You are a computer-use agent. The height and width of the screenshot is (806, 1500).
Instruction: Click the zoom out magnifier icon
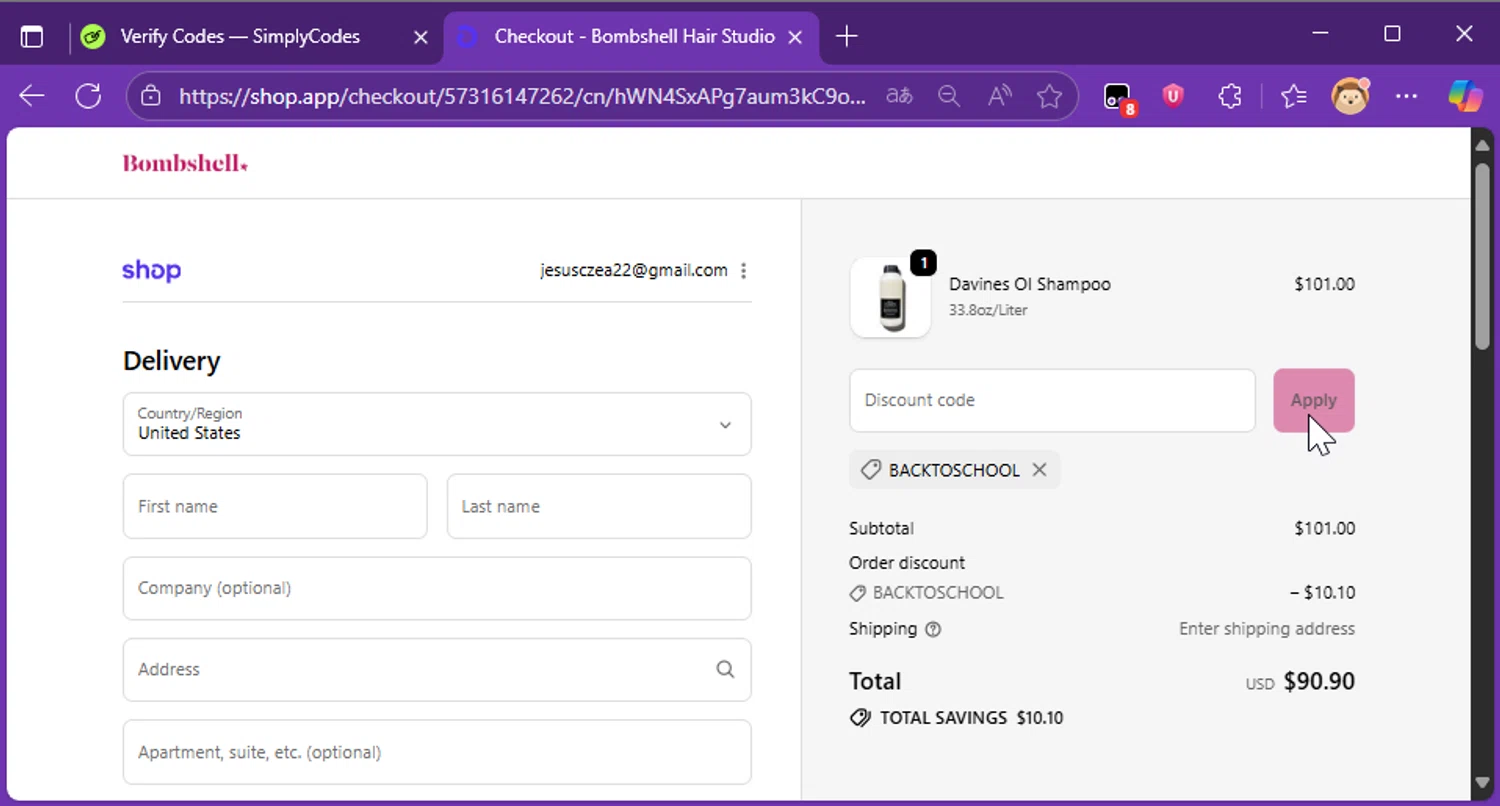[949, 96]
